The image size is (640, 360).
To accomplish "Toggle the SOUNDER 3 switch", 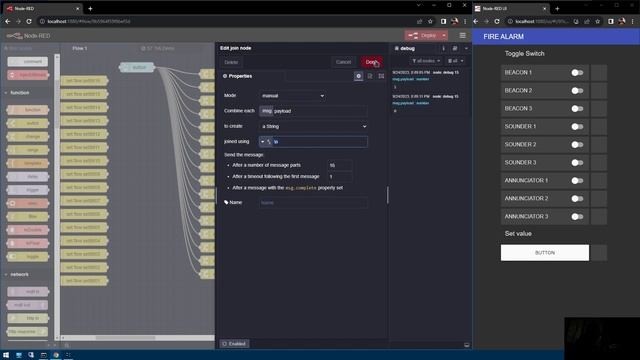I will [577, 162].
